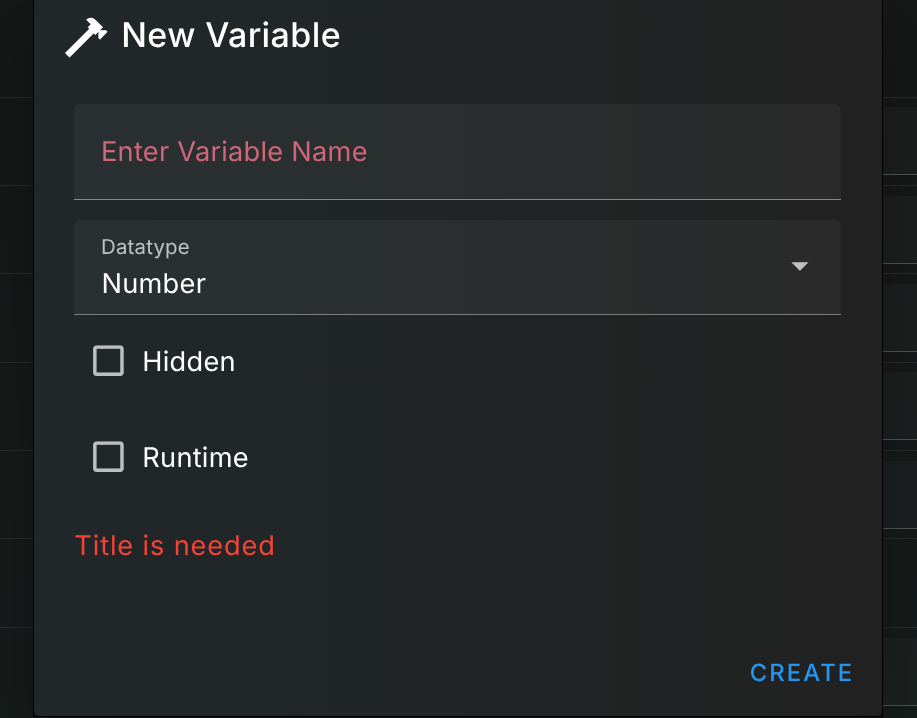Click the "Enter Variable Name" placeholder text

click(x=234, y=152)
